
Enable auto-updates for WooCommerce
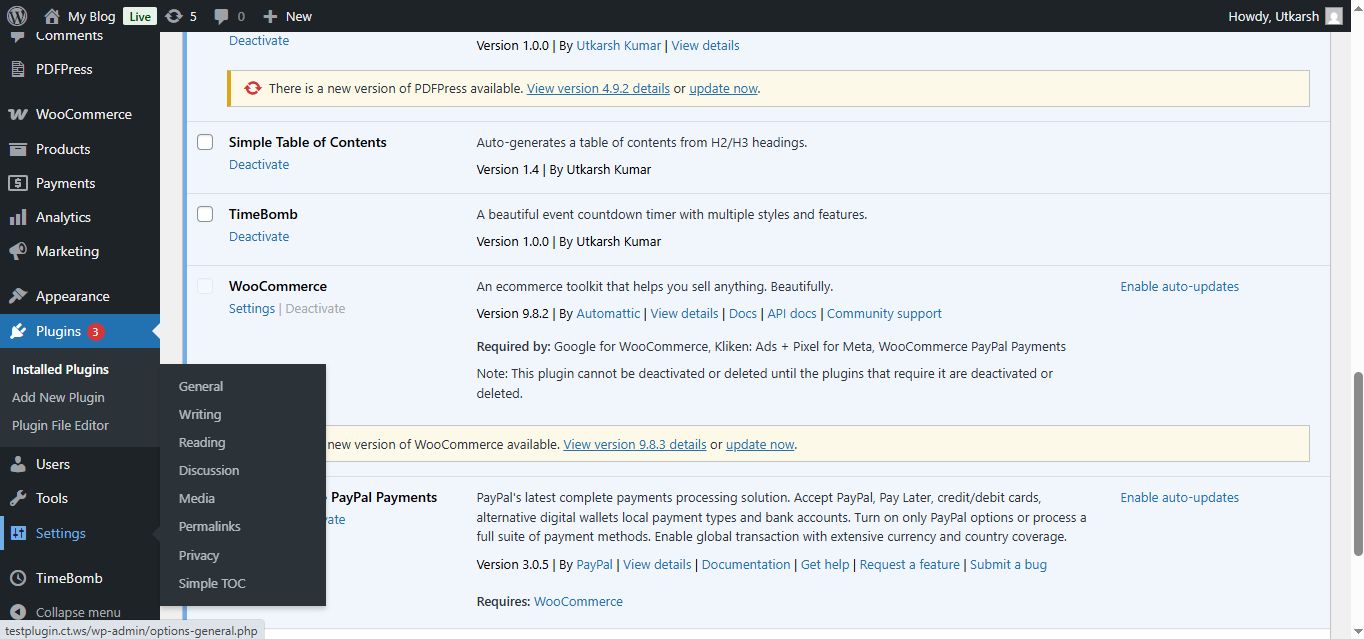(x=1179, y=286)
